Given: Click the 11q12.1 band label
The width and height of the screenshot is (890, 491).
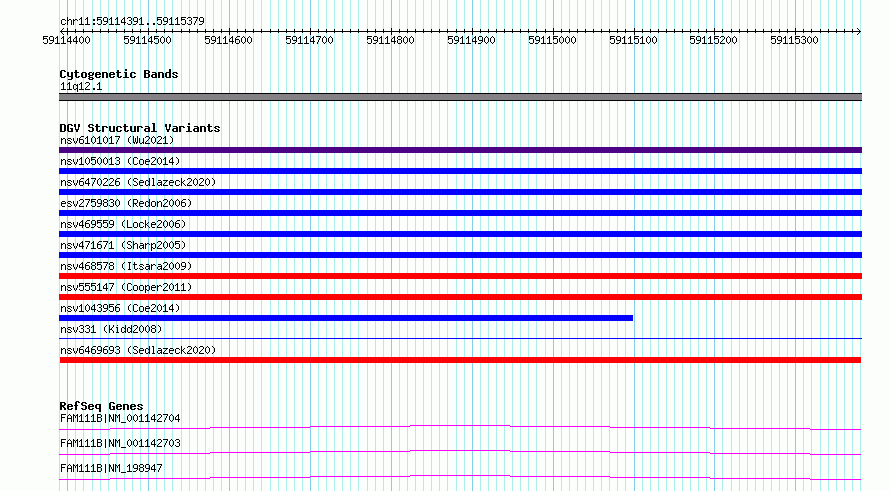Looking at the screenshot, I should pyautogui.click(x=81, y=86).
